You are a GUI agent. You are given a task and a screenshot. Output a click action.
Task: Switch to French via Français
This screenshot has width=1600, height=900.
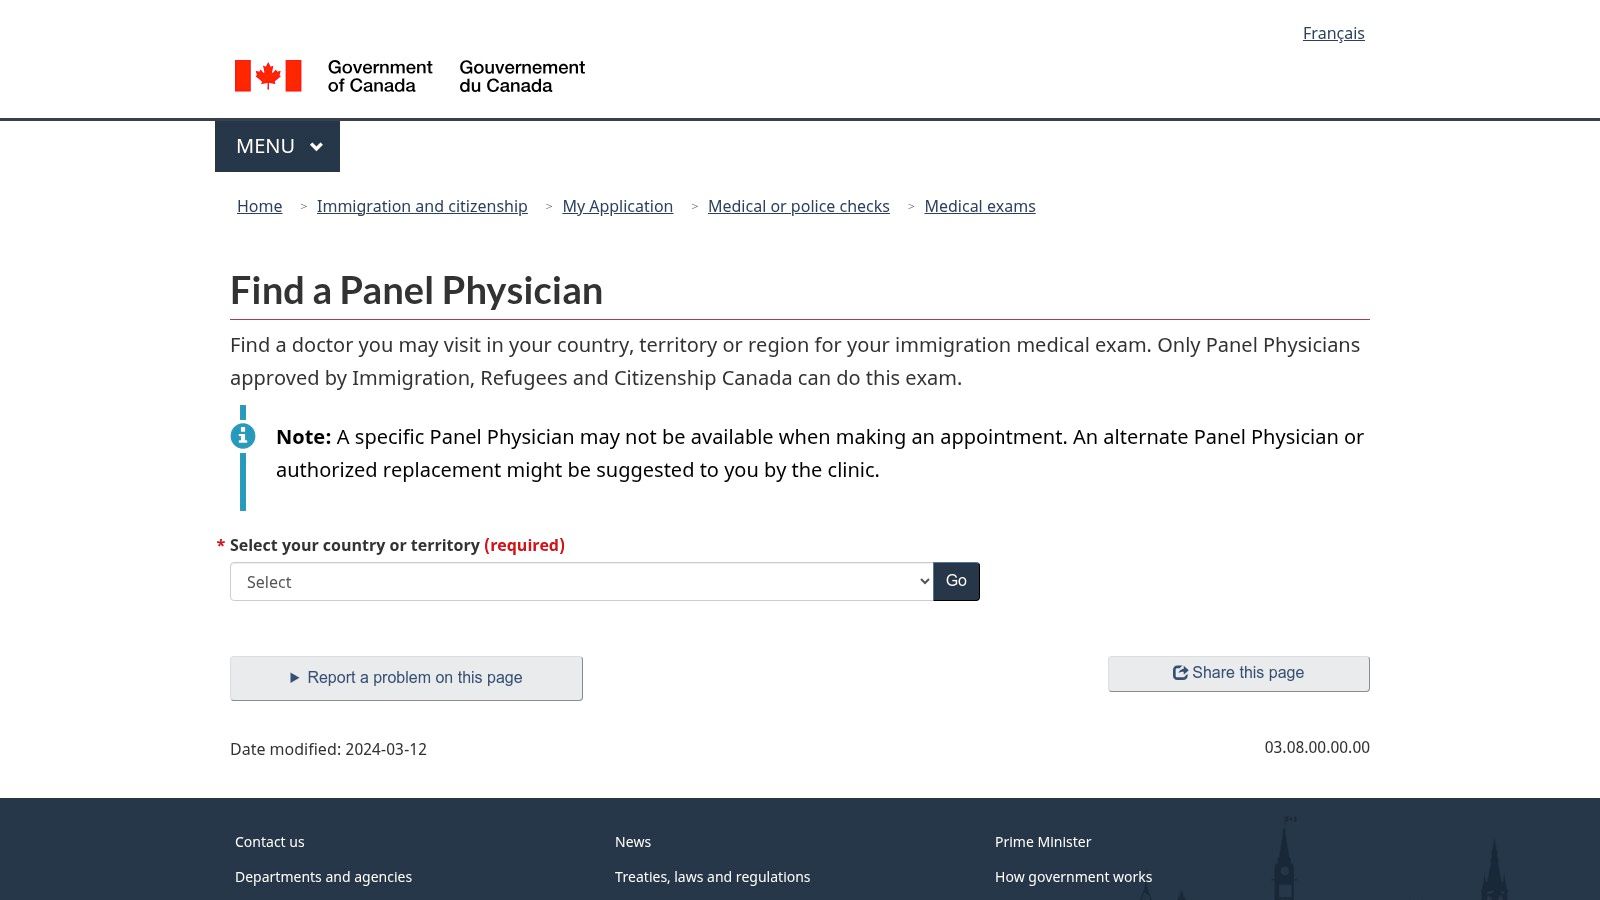point(1334,33)
